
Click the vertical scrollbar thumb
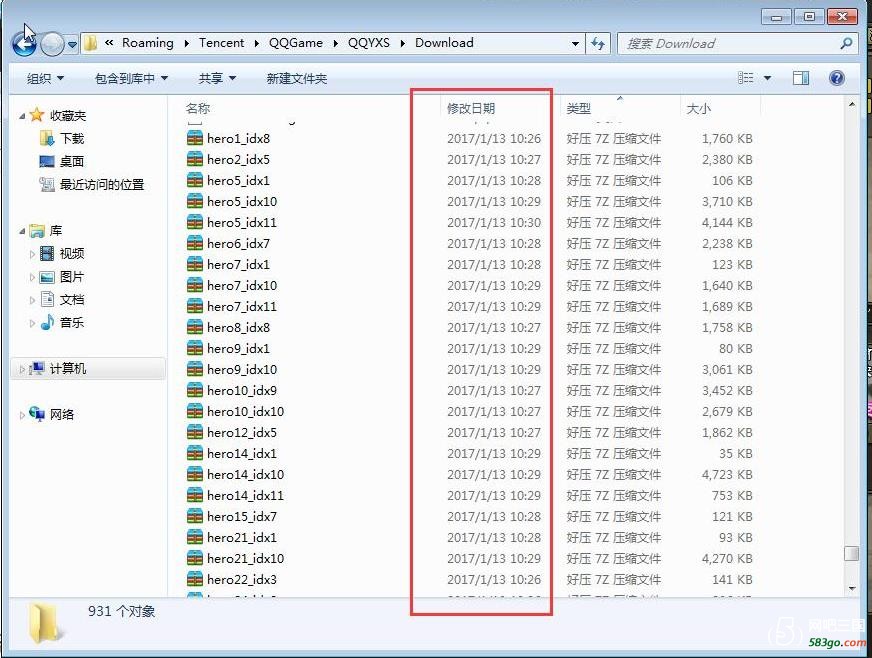coord(851,553)
